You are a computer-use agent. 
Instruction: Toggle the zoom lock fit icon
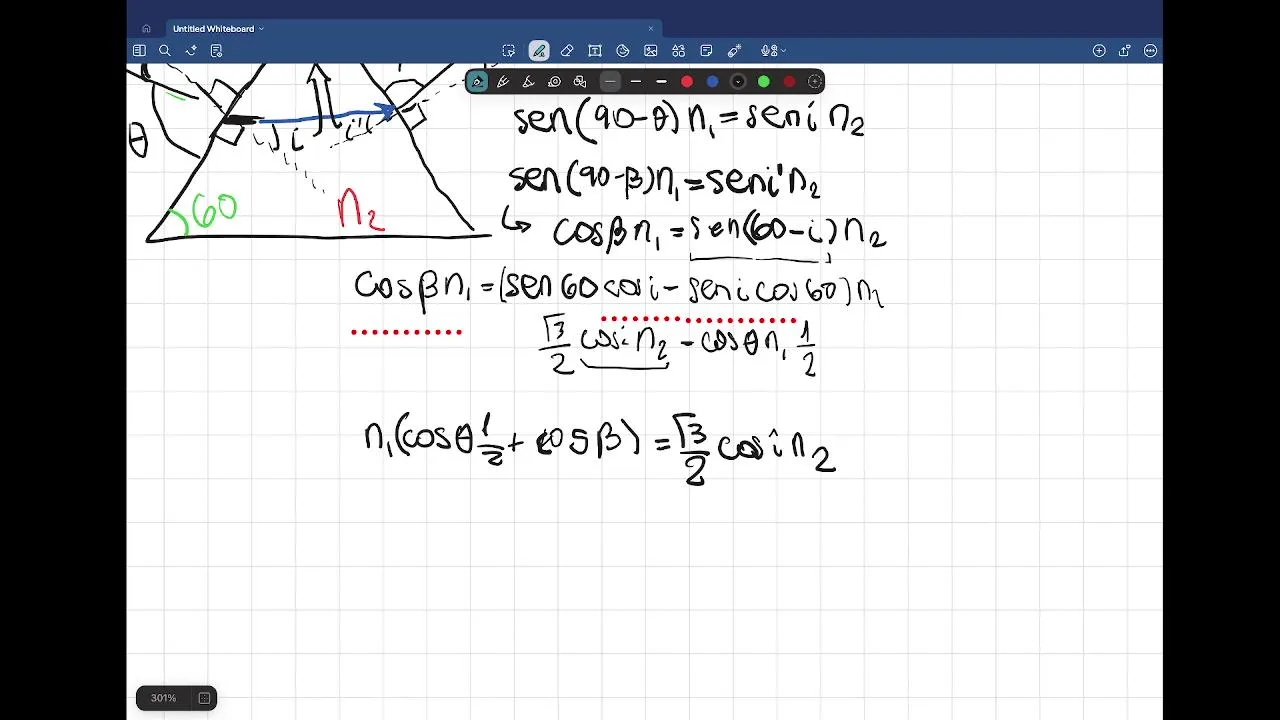coord(204,698)
